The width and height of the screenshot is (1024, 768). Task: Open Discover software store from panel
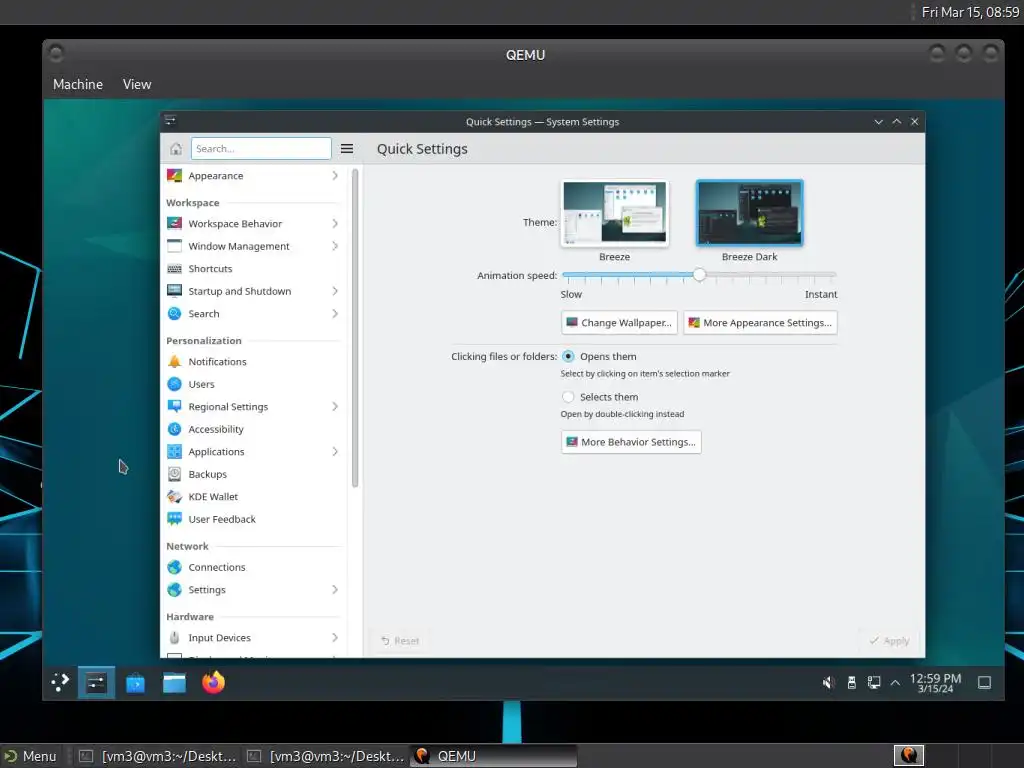point(135,683)
